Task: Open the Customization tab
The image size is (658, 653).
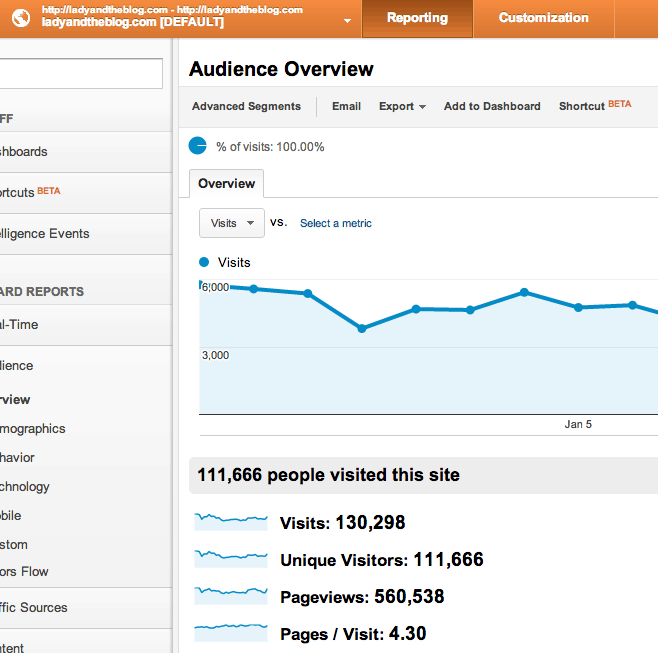Action: click(543, 18)
